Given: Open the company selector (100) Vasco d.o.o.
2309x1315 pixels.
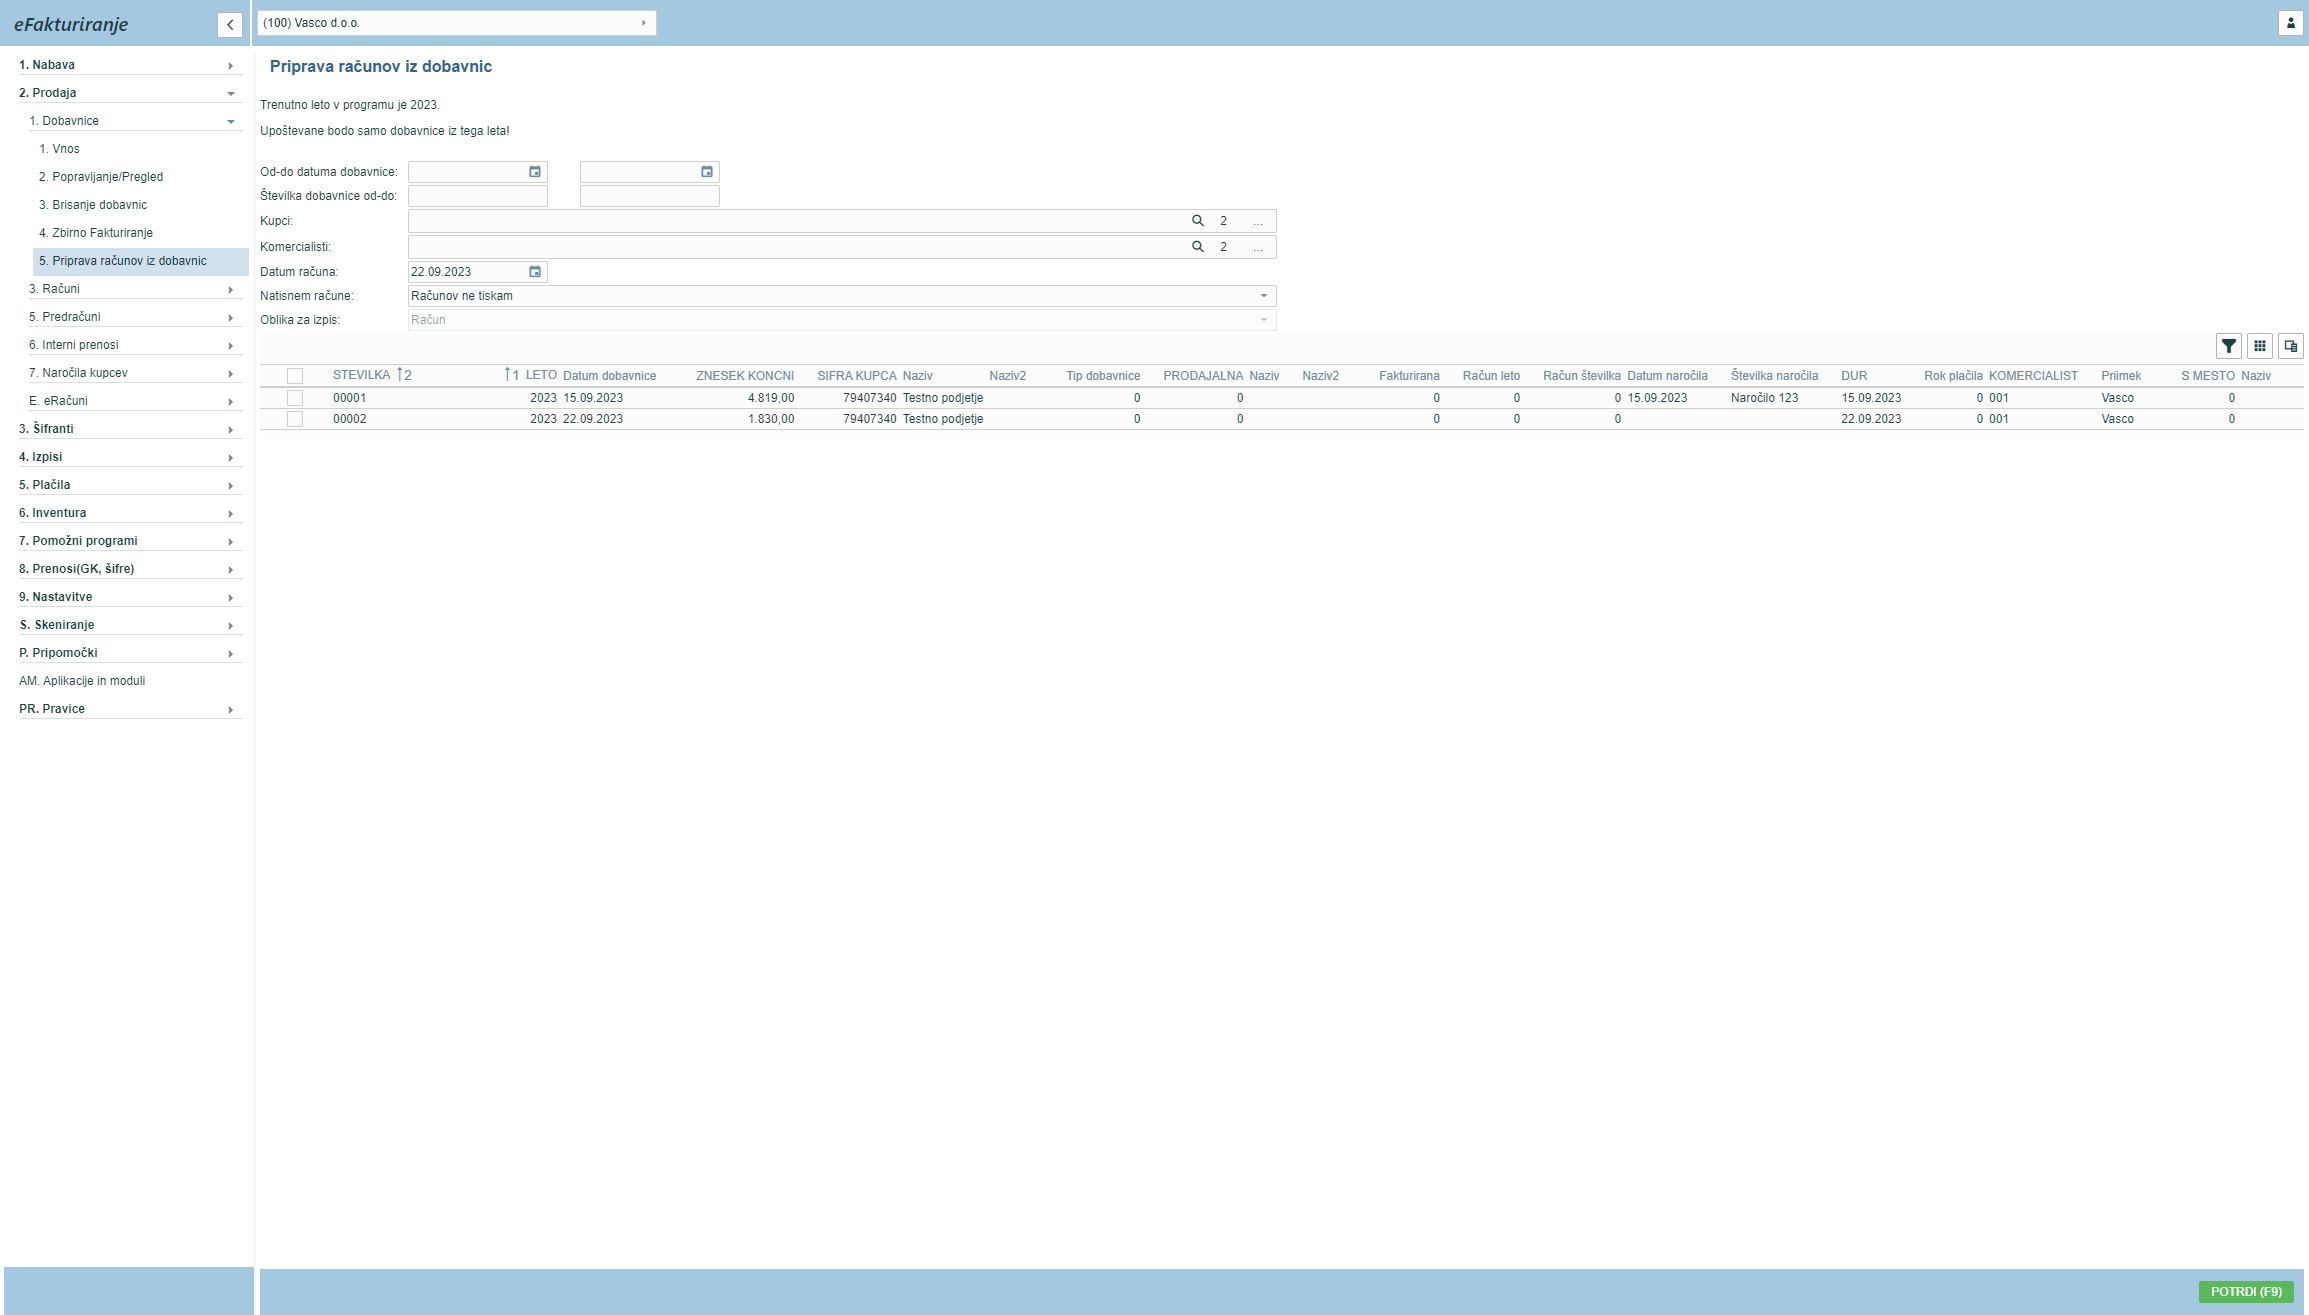Looking at the screenshot, I should [457, 23].
